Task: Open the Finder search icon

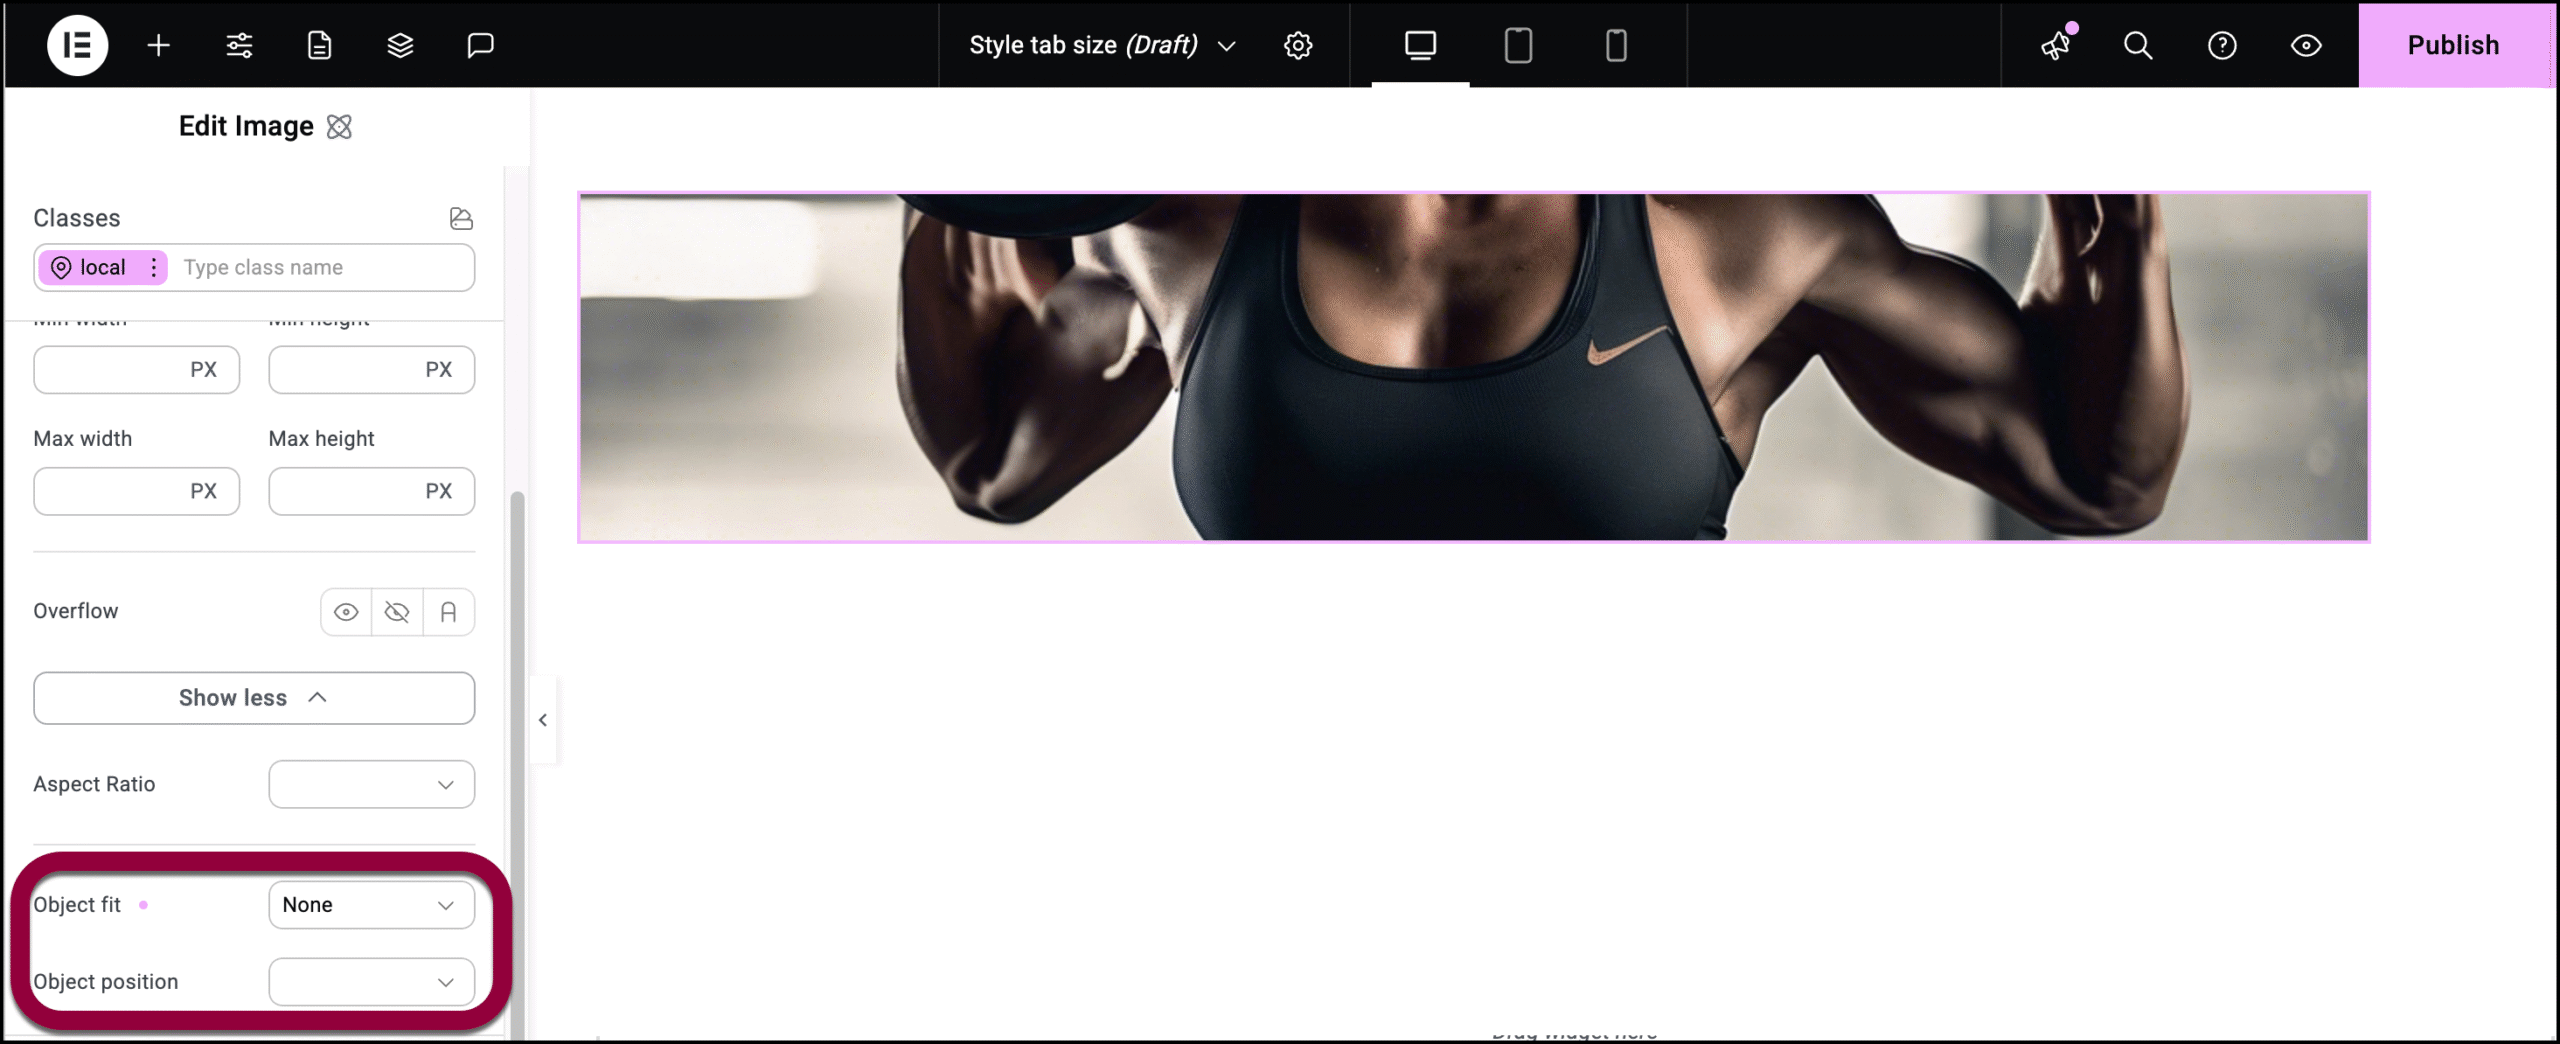Action: tap(2138, 45)
